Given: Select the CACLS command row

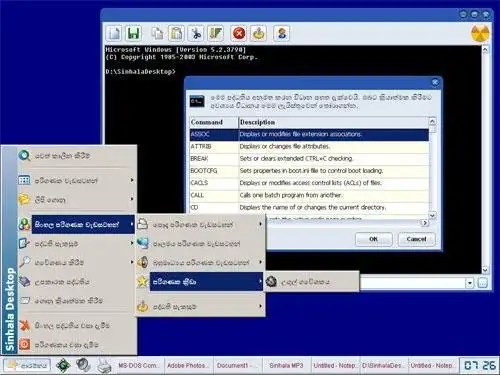Looking at the screenshot, I should click(309, 183).
